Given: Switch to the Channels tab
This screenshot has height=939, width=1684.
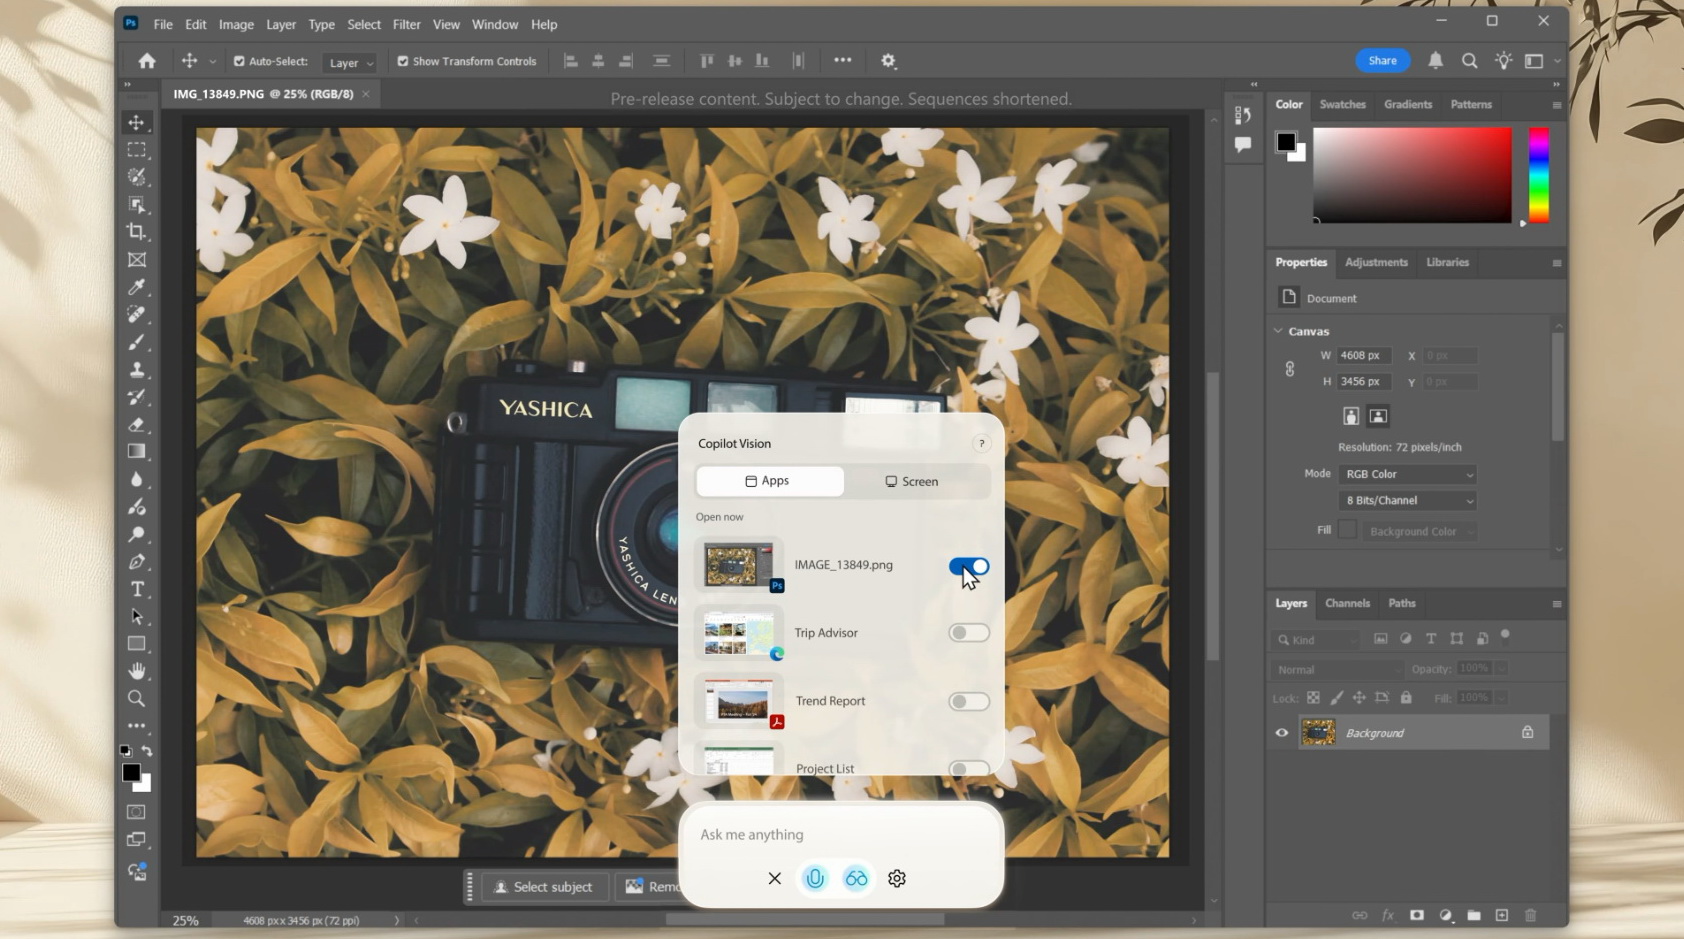Looking at the screenshot, I should pos(1347,603).
